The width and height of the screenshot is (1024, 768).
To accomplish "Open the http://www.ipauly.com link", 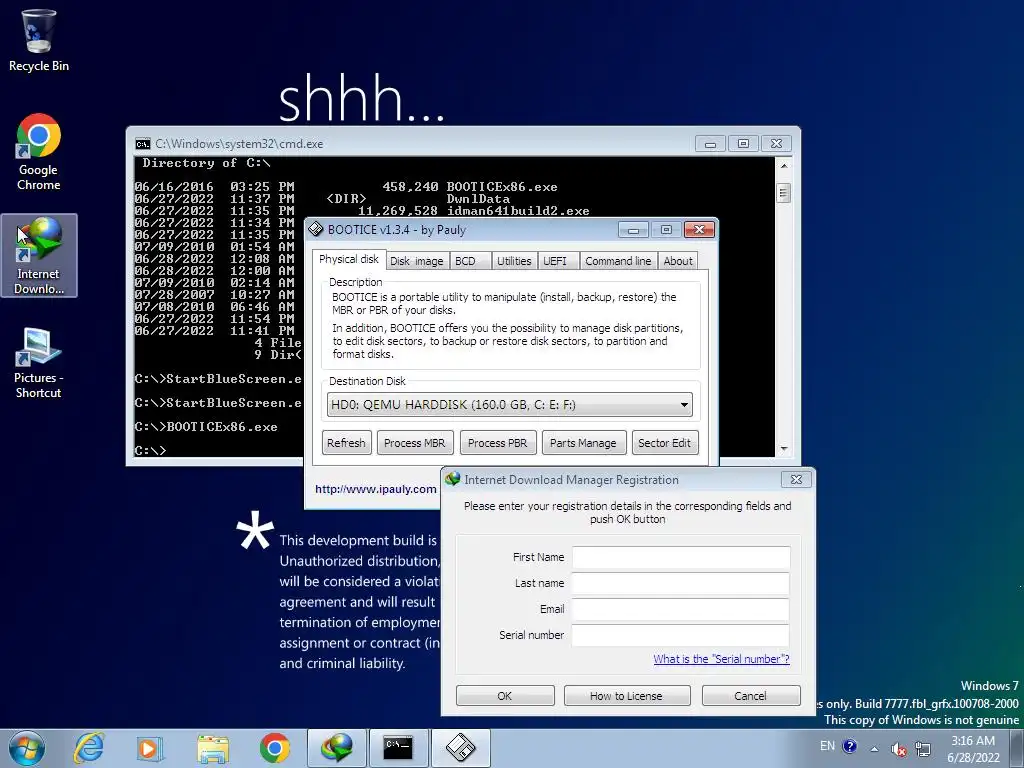I will [376, 489].
